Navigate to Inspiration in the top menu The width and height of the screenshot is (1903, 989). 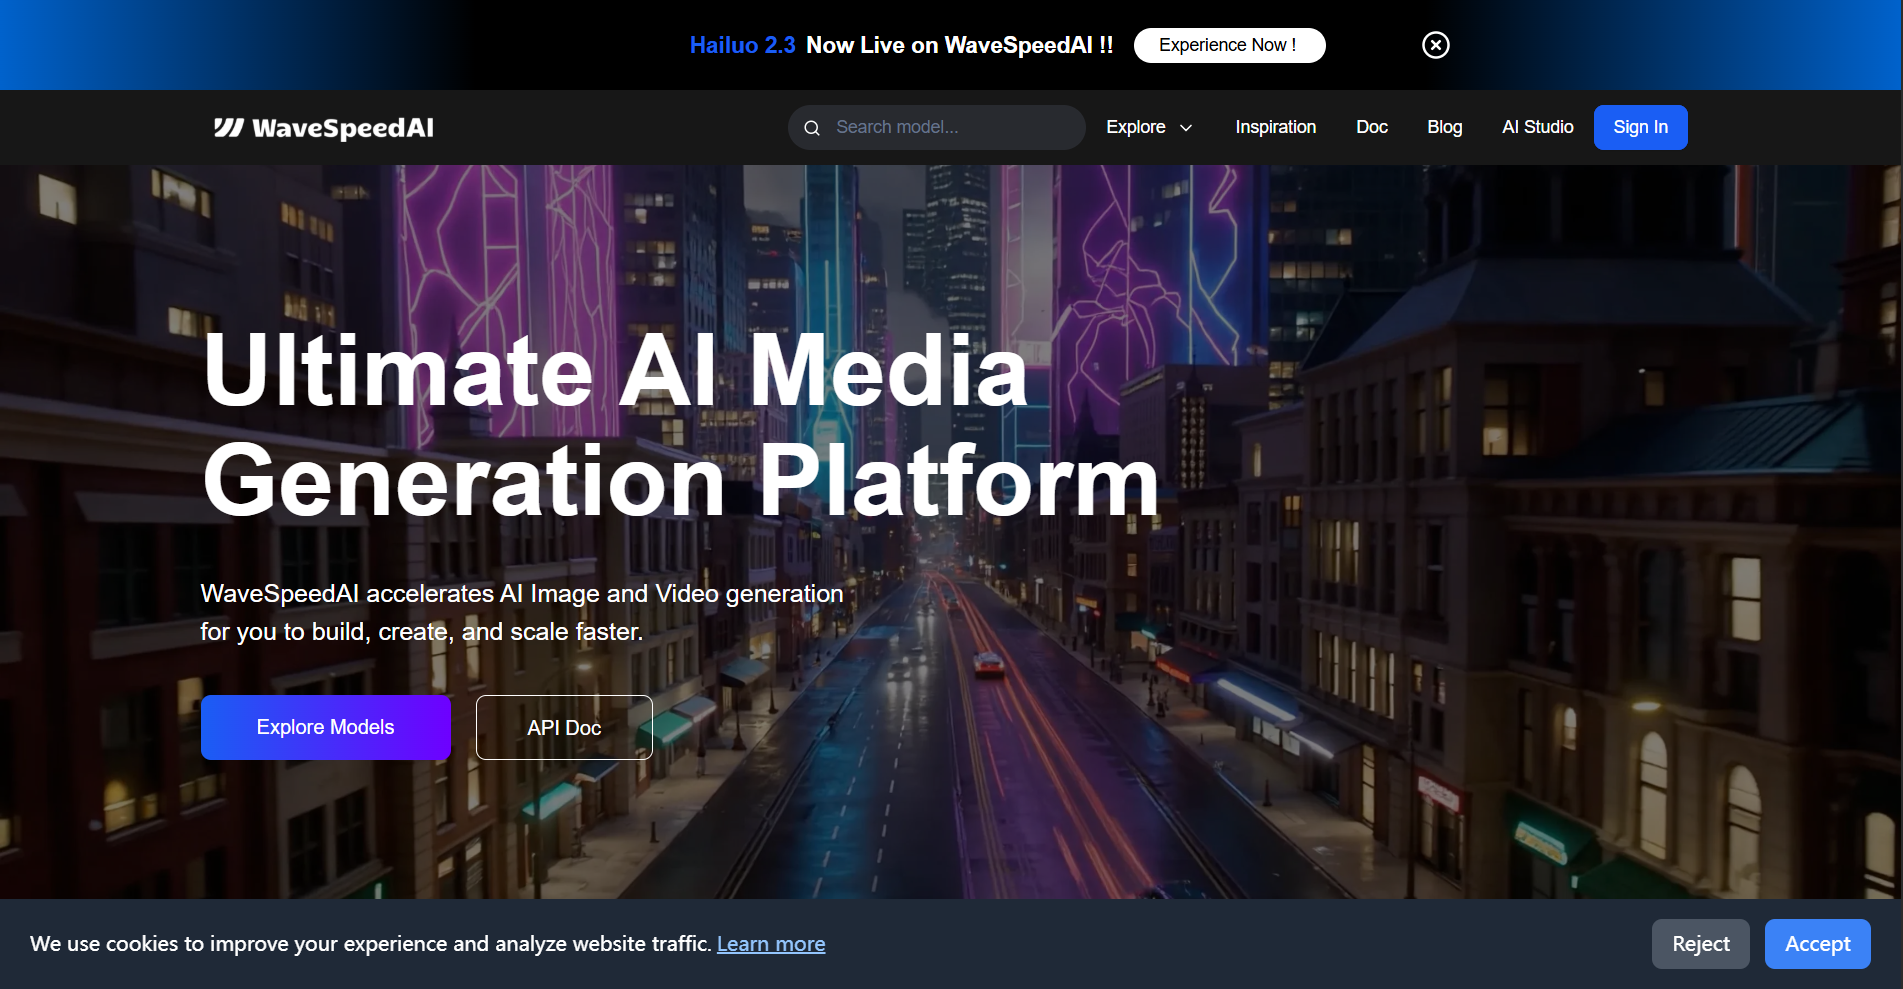1275,127
